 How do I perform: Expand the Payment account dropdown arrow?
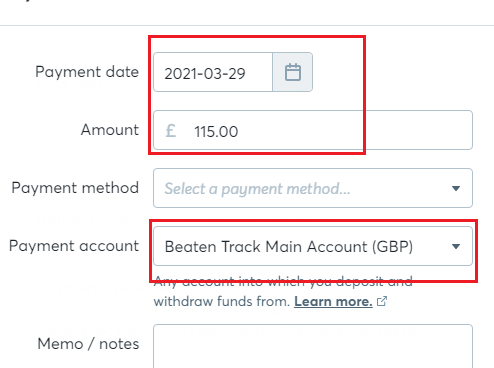tap(456, 246)
